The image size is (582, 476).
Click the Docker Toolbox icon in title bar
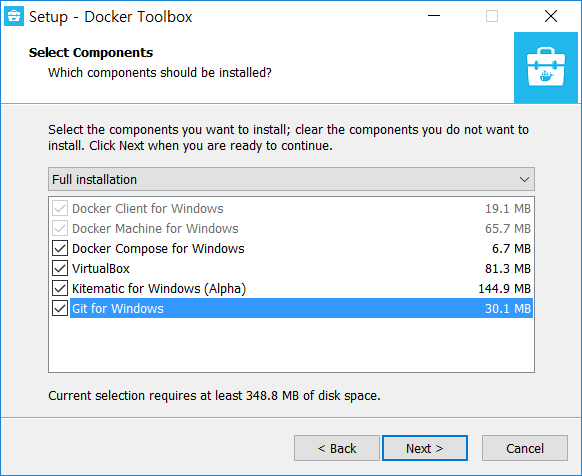click(14, 16)
